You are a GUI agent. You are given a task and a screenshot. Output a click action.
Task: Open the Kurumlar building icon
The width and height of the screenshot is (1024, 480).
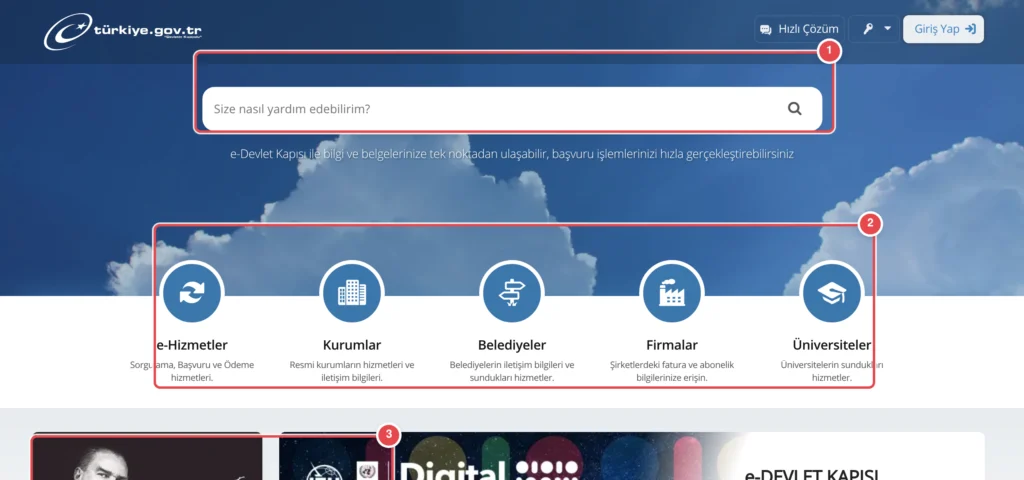click(352, 293)
